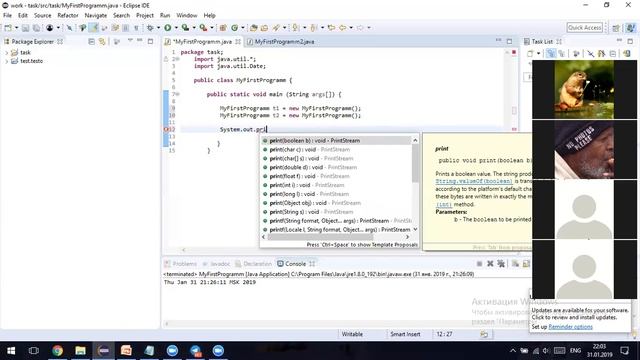The width and height of the screenshot is (640, 360).
Task: Click the Last Edit Location arrow icon
Action: (x=331, y=28)
